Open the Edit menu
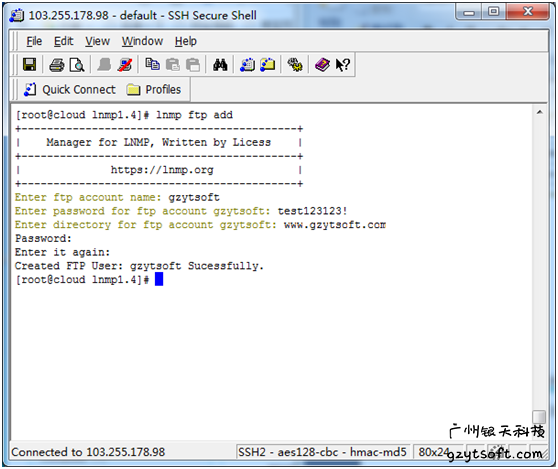Image resolution: width=558 pixels, height=469 pixels. click(x=63, y=41)
